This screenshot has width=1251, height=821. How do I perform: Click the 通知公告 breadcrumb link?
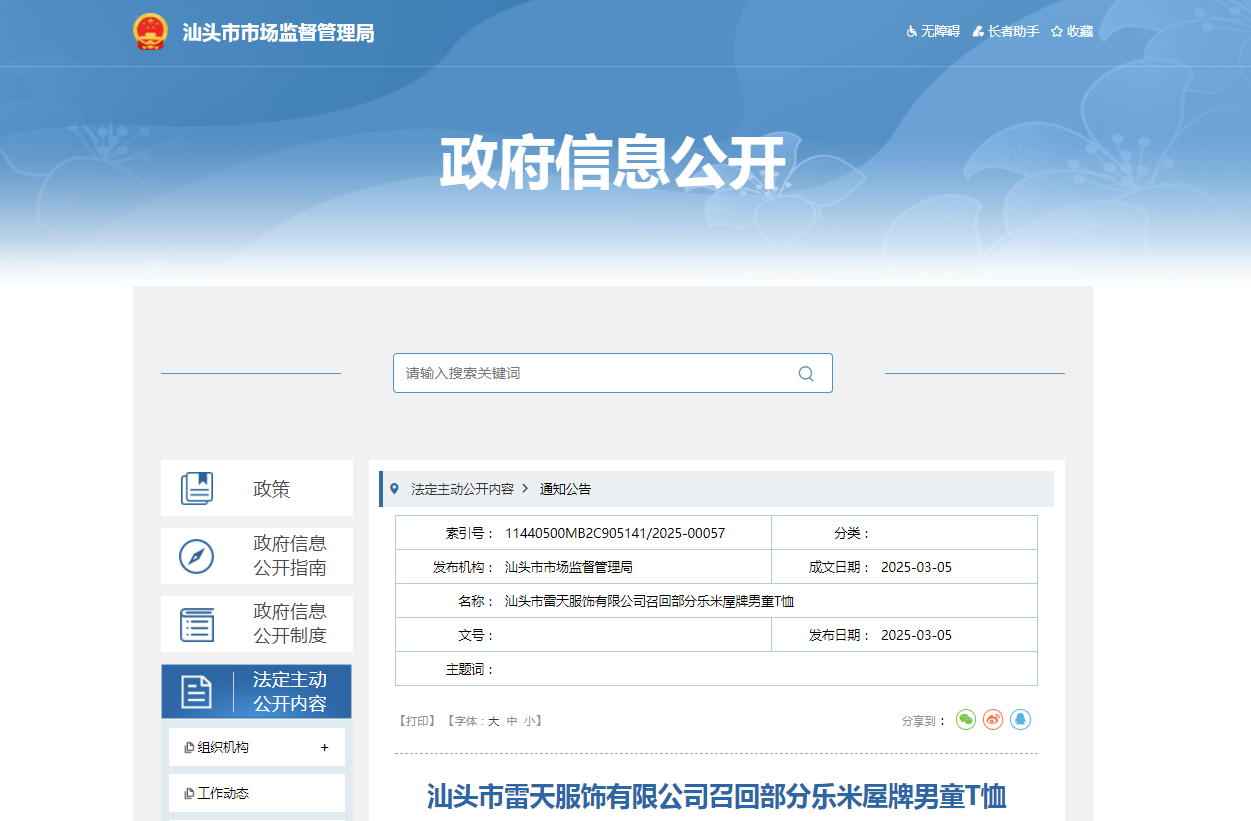pos(566,490)
